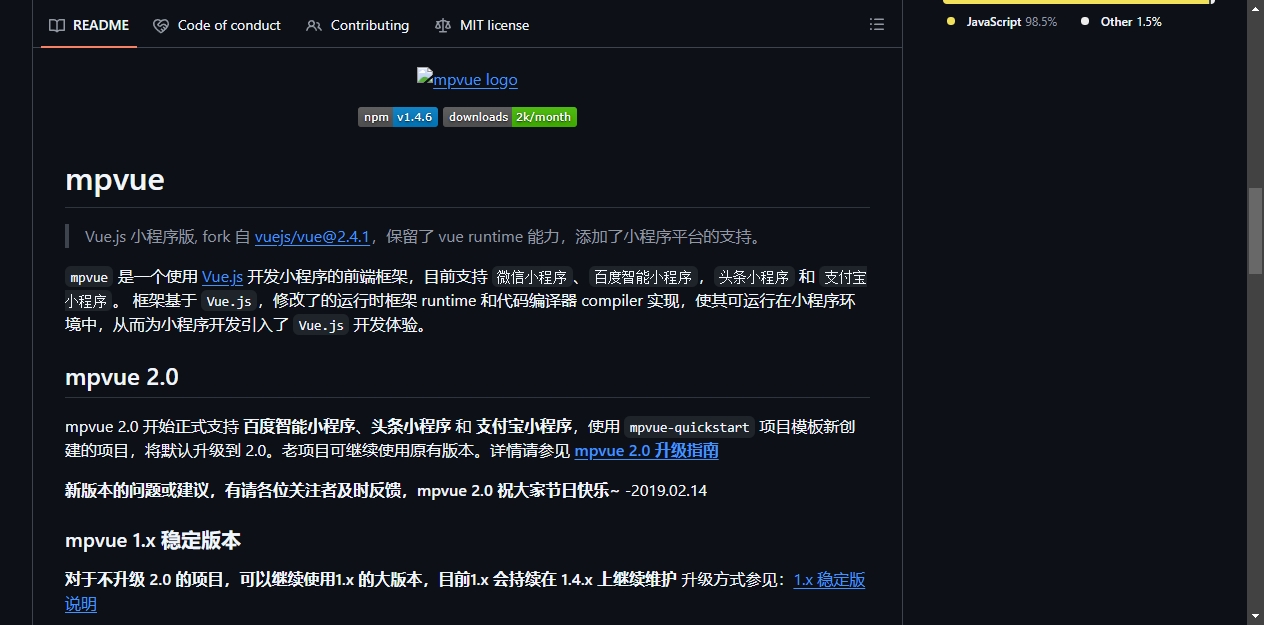Open the README outline list icon
This screenshot has width=1264, height=625.
click(877, 25)
